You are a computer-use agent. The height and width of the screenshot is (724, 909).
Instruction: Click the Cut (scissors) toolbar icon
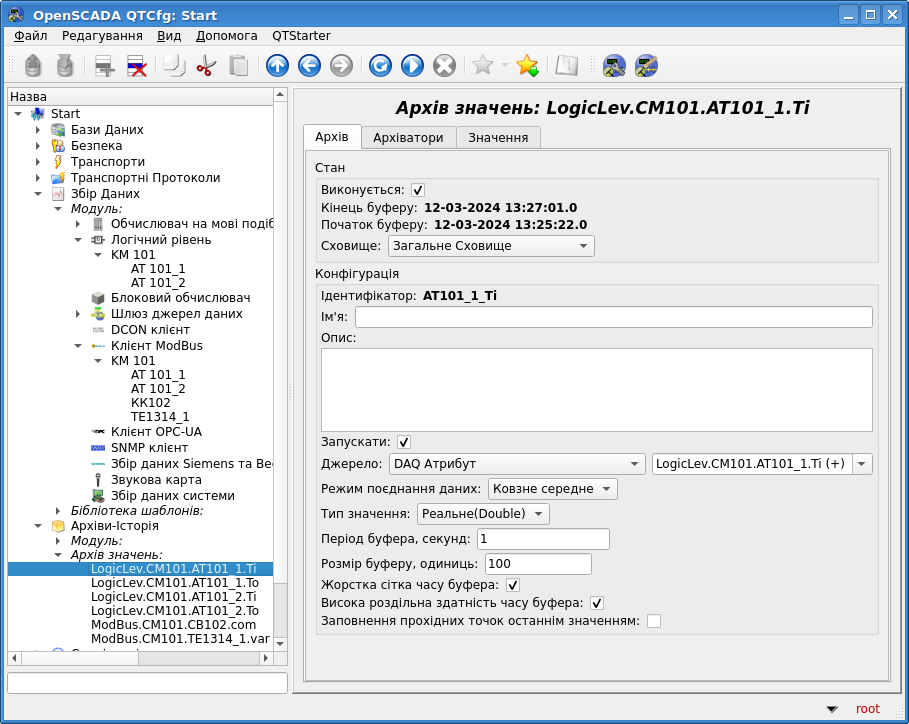206,66
